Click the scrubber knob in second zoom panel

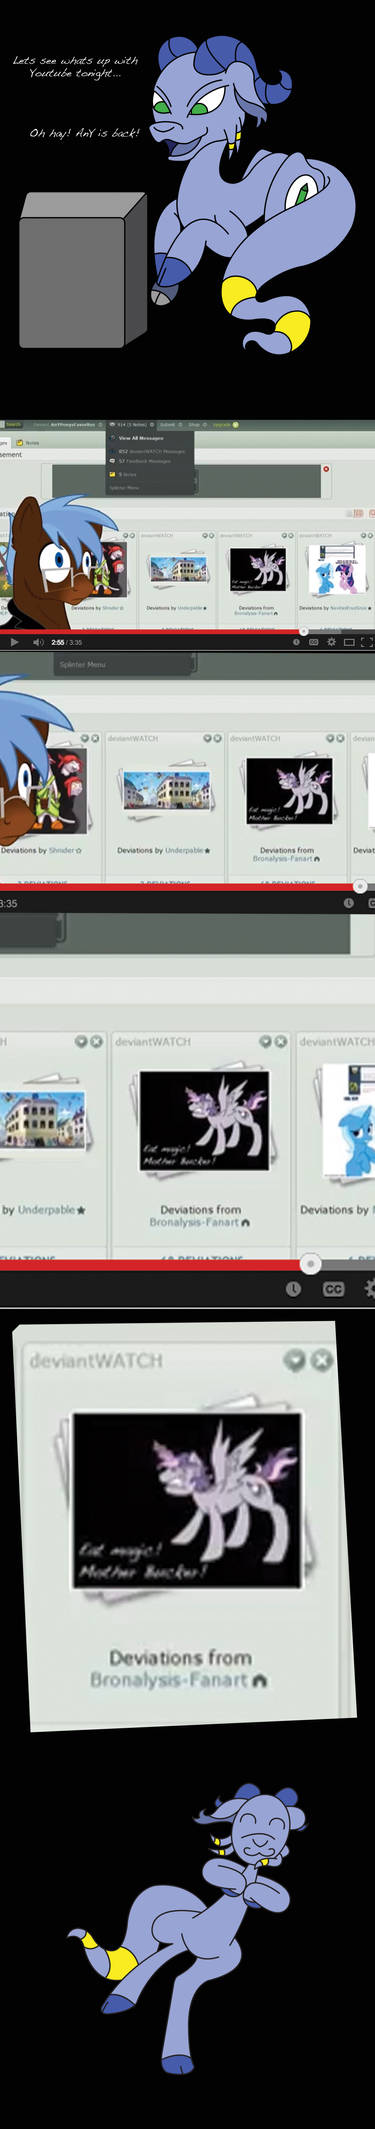point(360,886)
